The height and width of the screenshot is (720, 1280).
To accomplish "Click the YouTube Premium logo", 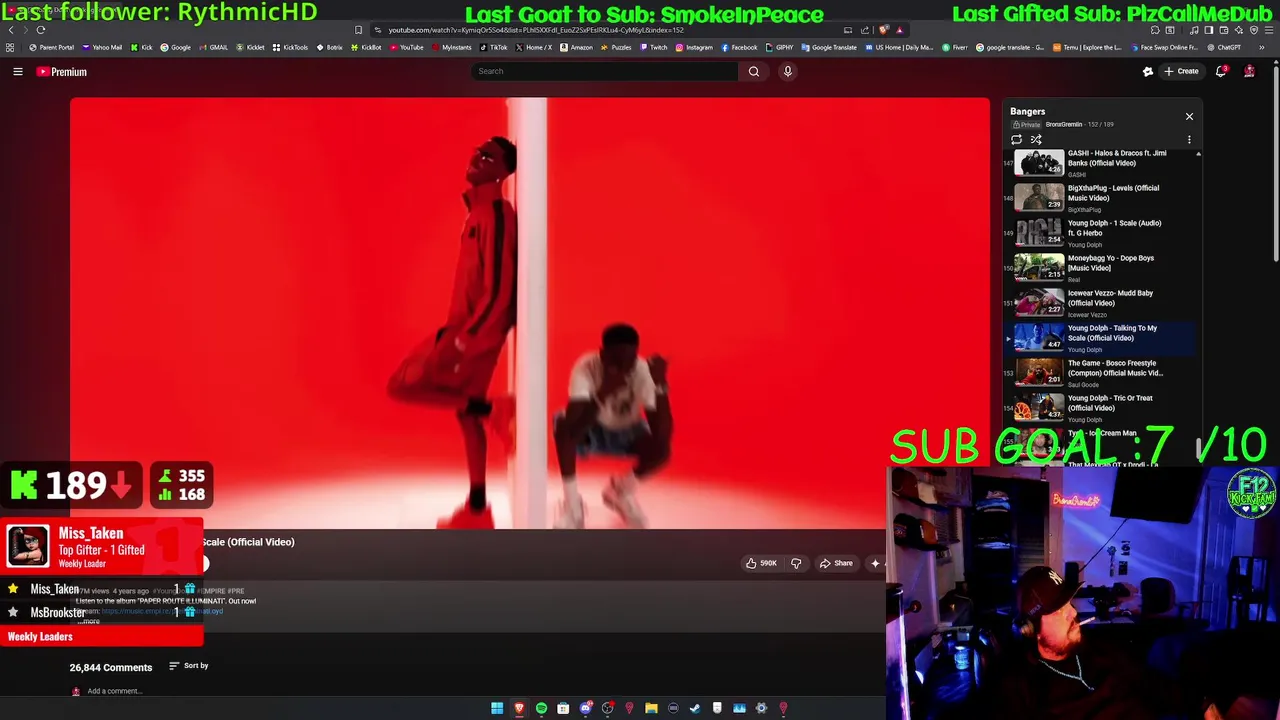I will 62,71.
